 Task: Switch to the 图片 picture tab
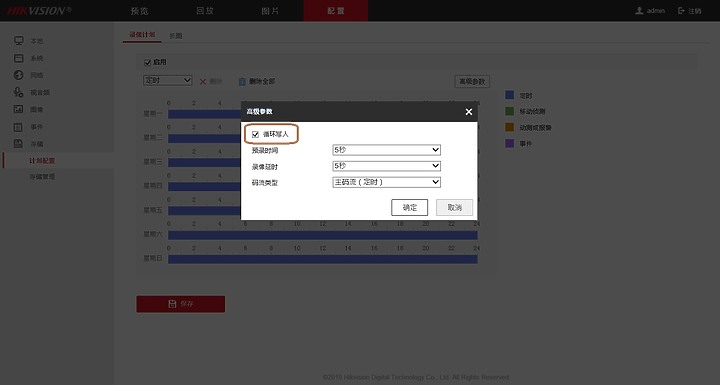coord(270,11)
